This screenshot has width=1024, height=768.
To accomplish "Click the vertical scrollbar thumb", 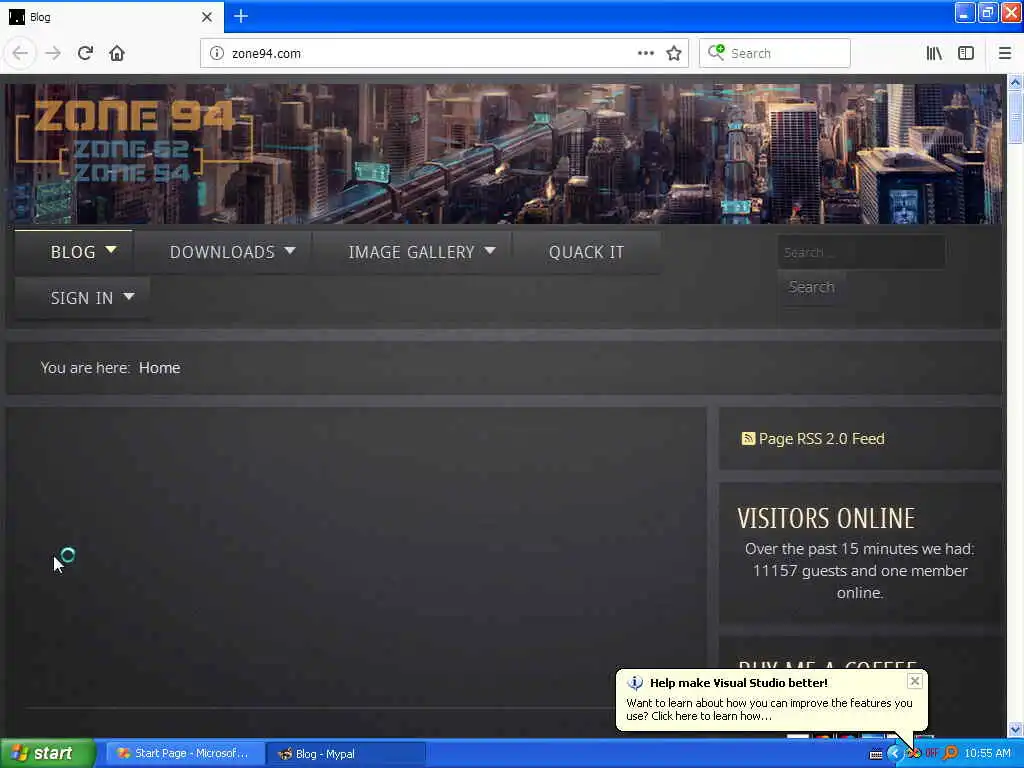I will coord(1015,117).
